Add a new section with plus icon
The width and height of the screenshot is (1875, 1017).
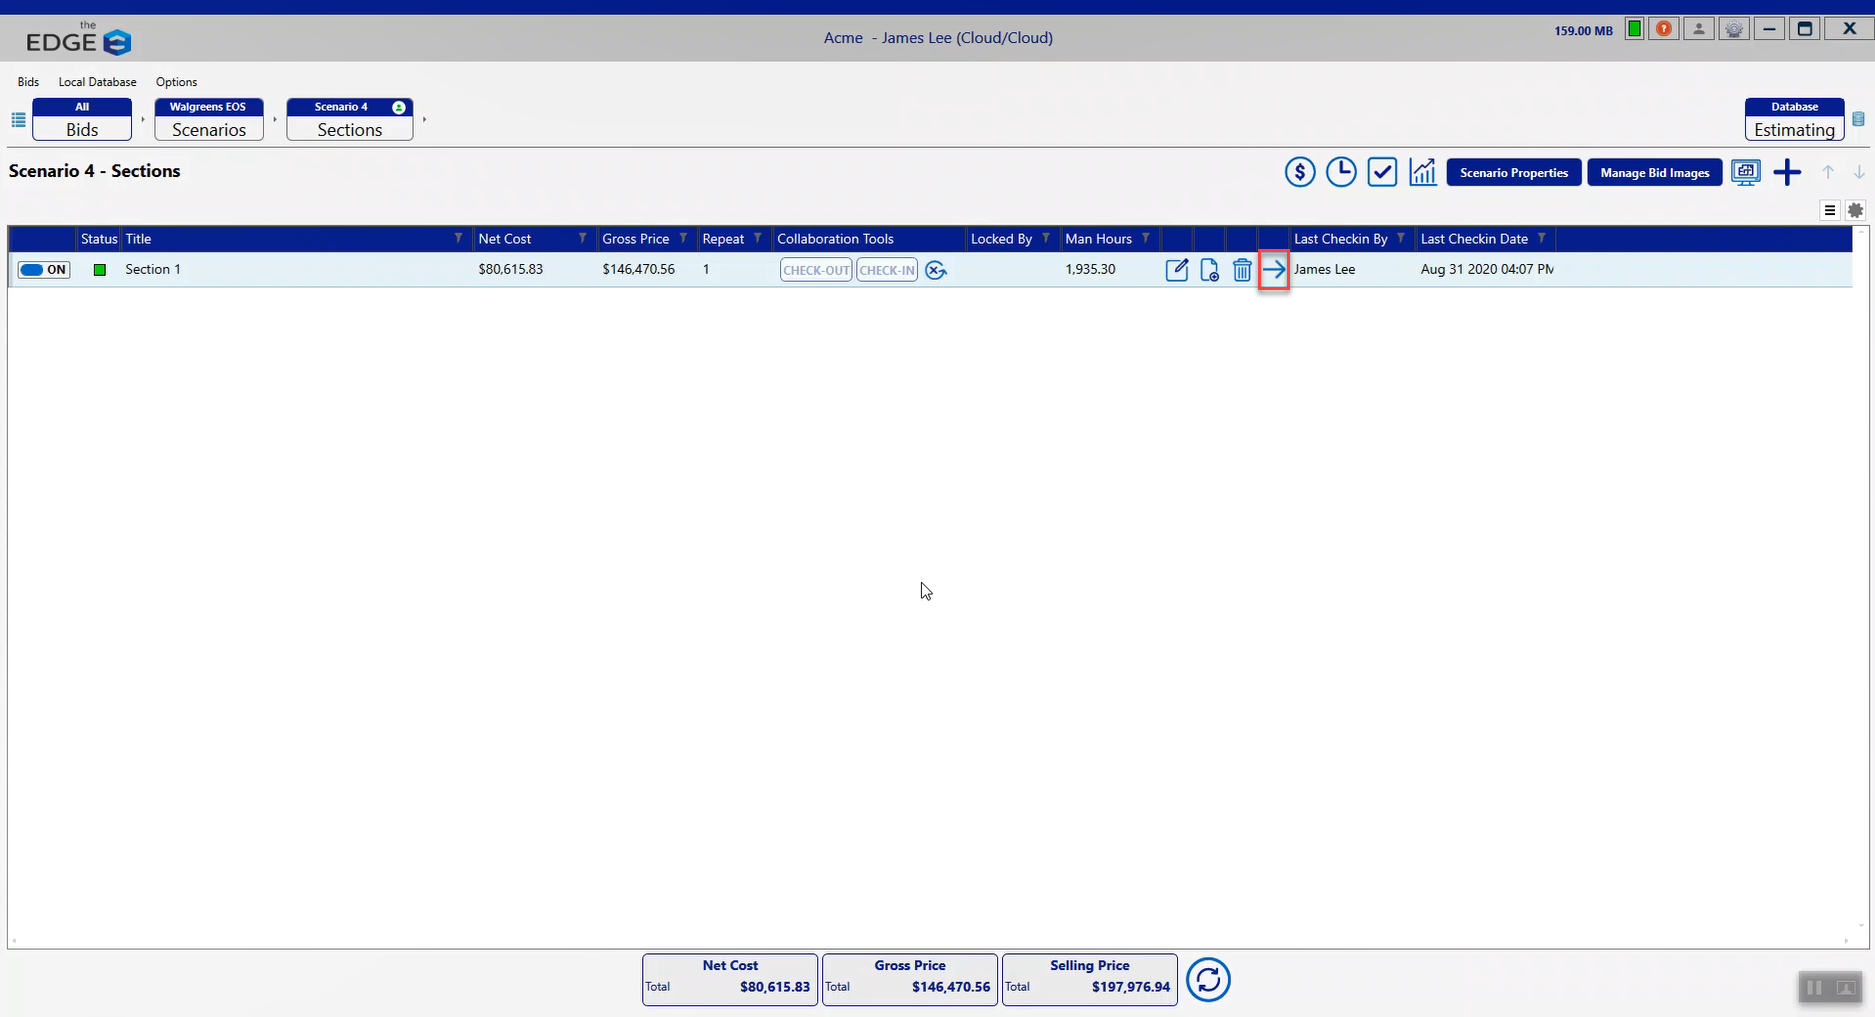click(1786, 172)
